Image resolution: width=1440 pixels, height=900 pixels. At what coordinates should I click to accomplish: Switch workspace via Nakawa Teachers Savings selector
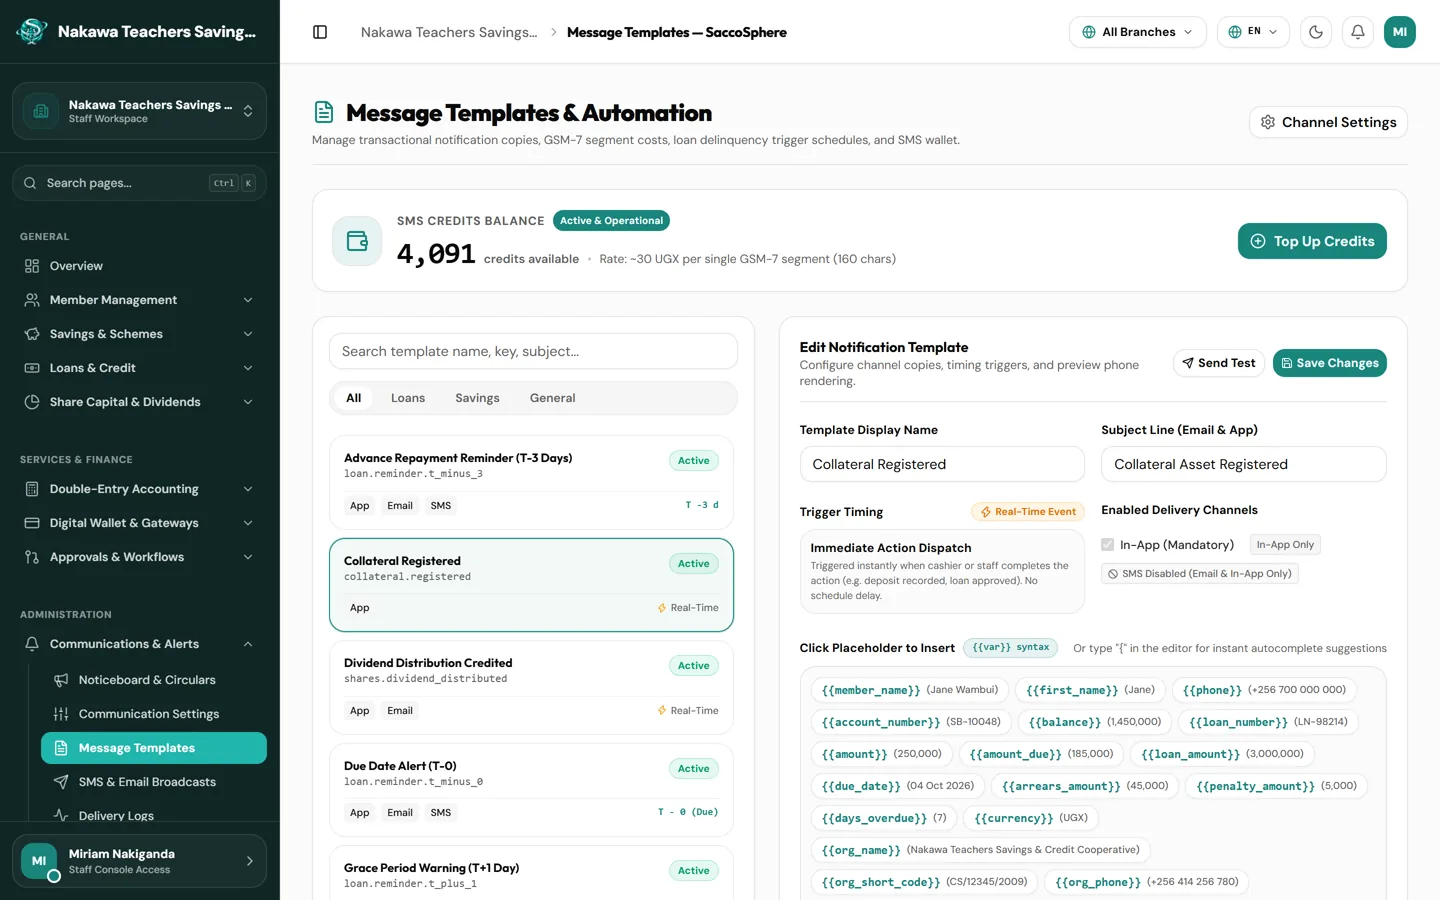pyautogui.click(x=139, y=111)
